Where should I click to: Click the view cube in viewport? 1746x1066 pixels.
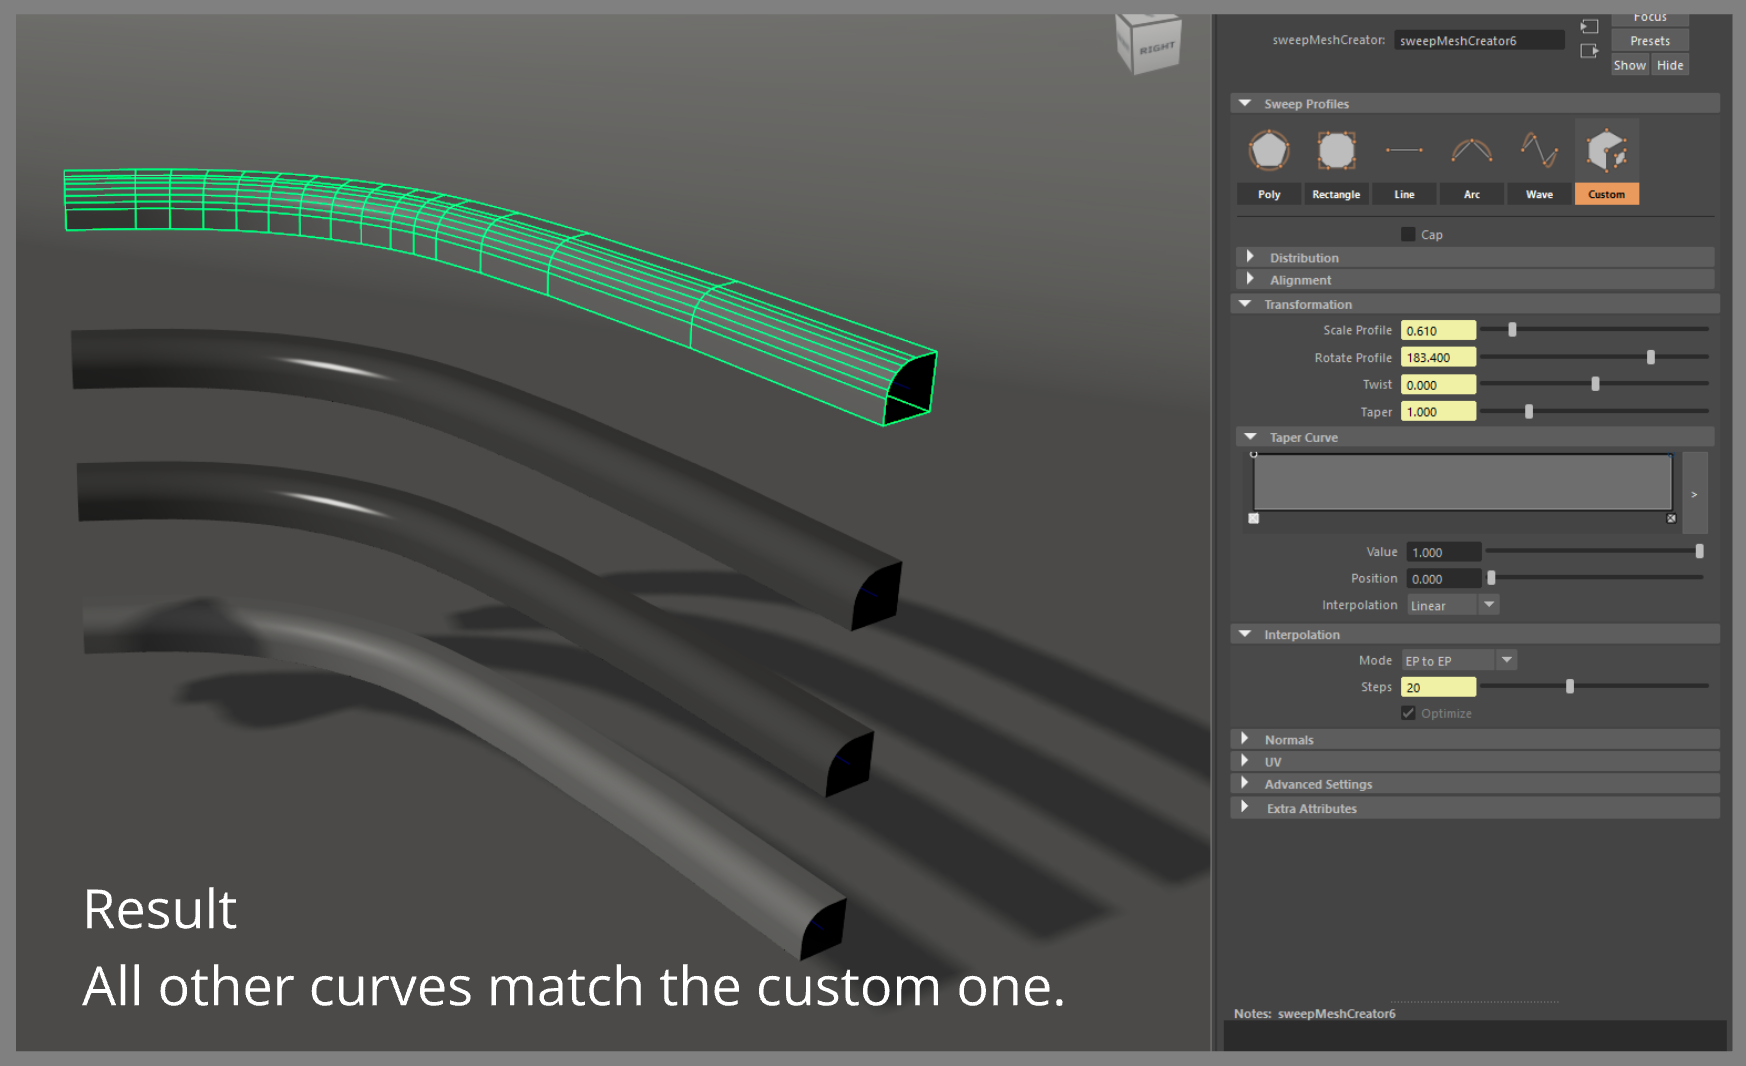pyautogui.click(x=1149, y=45)
